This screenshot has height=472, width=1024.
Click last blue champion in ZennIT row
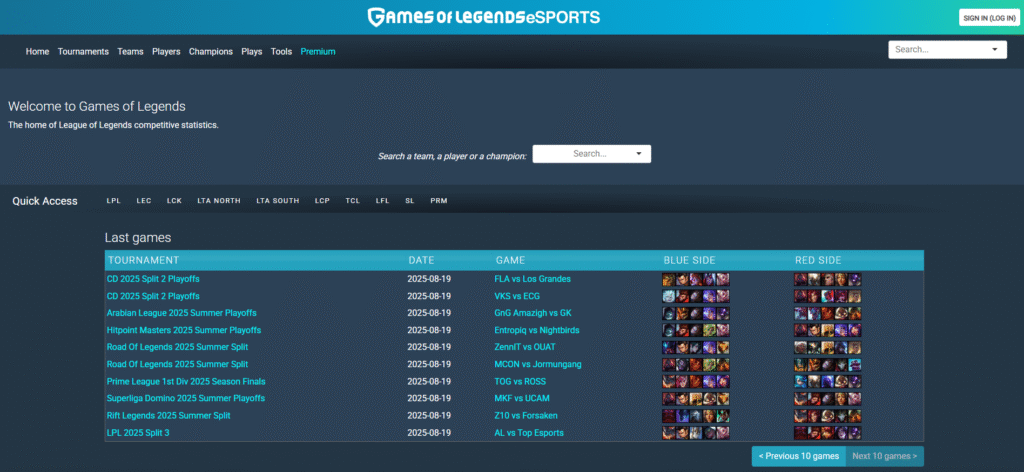tap(723, 347)
